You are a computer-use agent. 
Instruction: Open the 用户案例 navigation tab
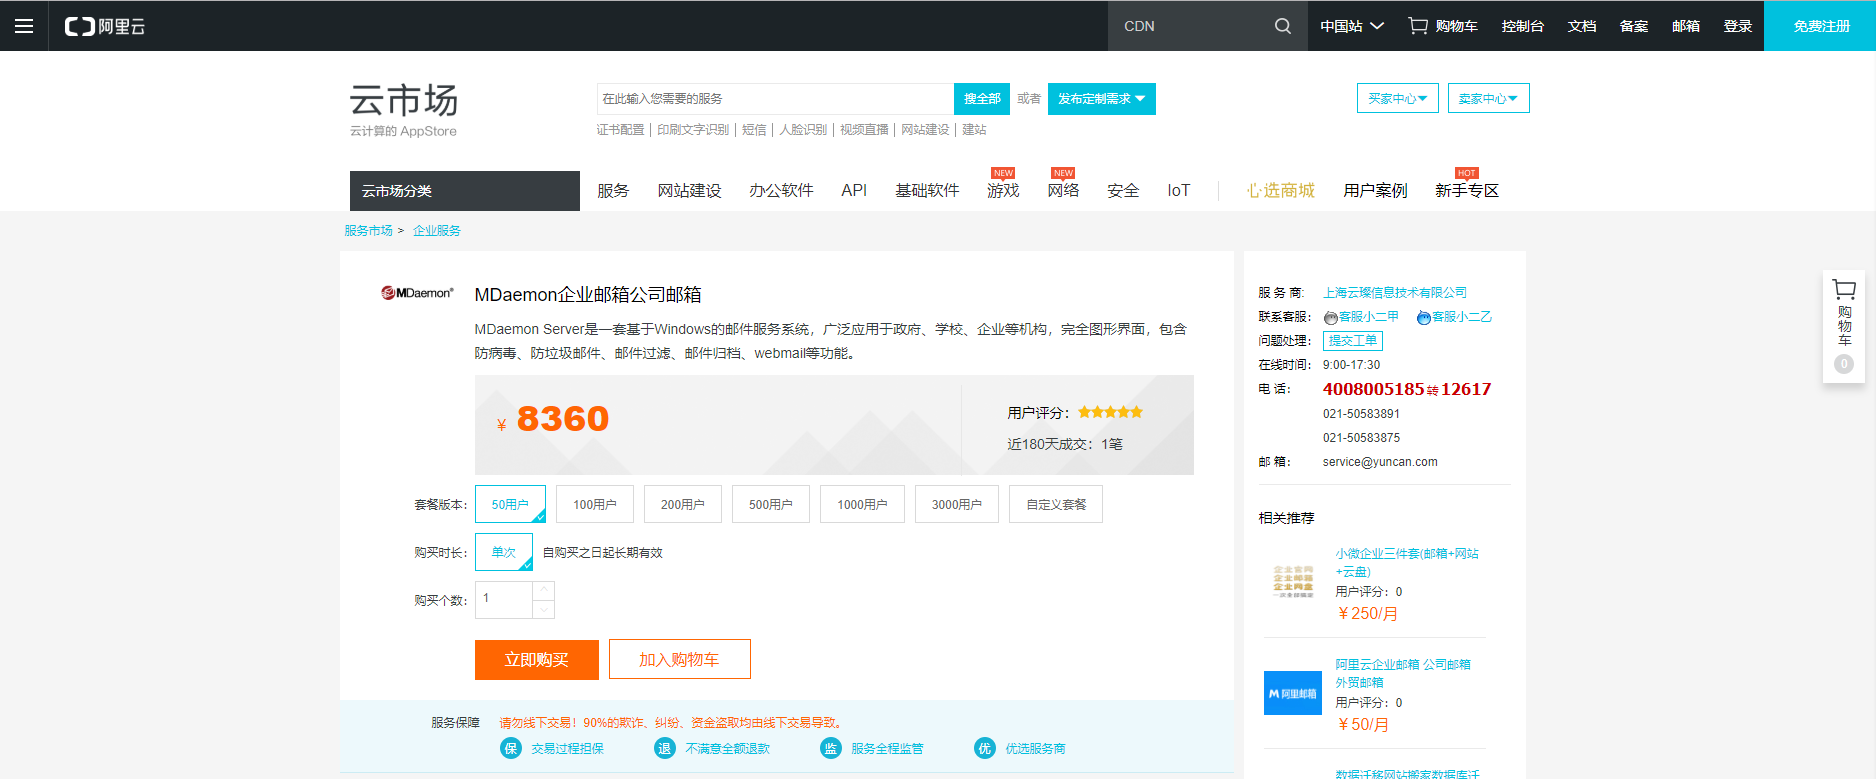(x=1375, y=190)
